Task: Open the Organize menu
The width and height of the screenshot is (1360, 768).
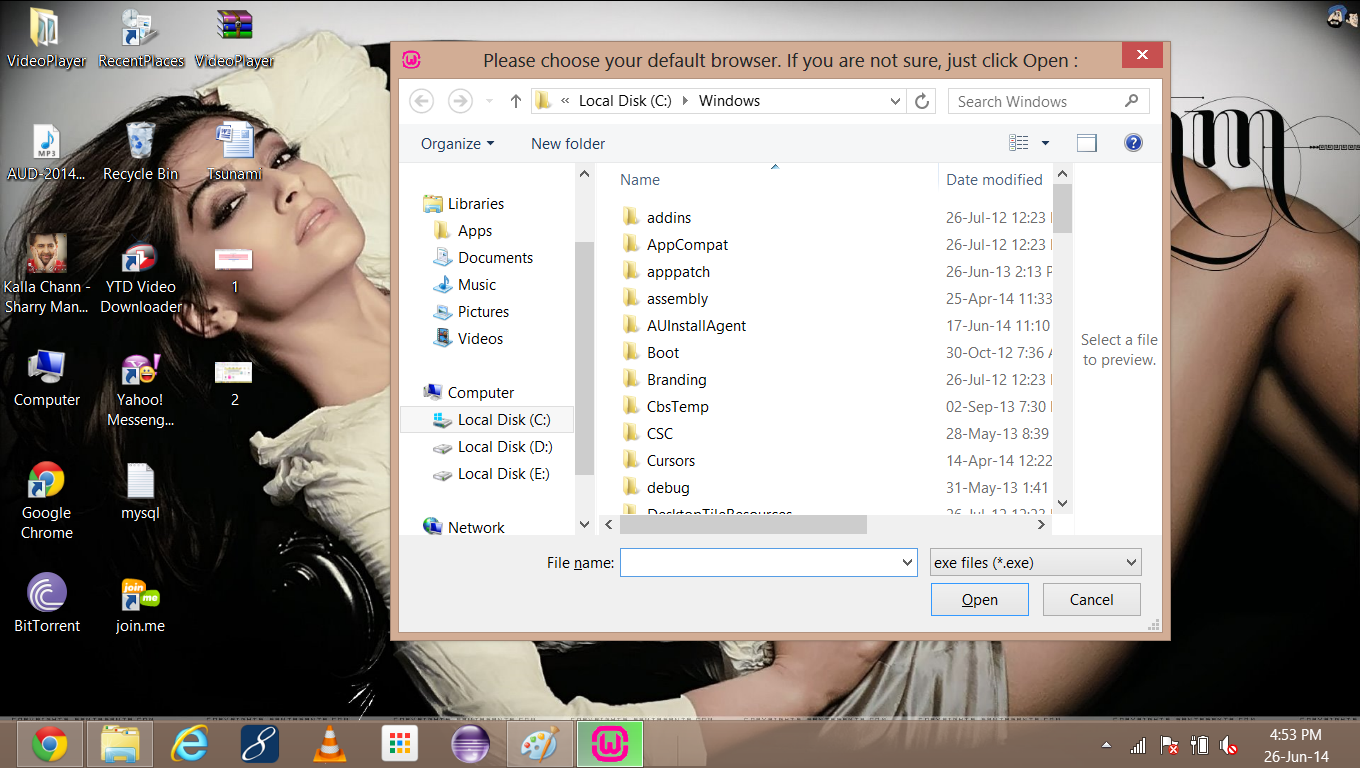Action: click(457, 144)
